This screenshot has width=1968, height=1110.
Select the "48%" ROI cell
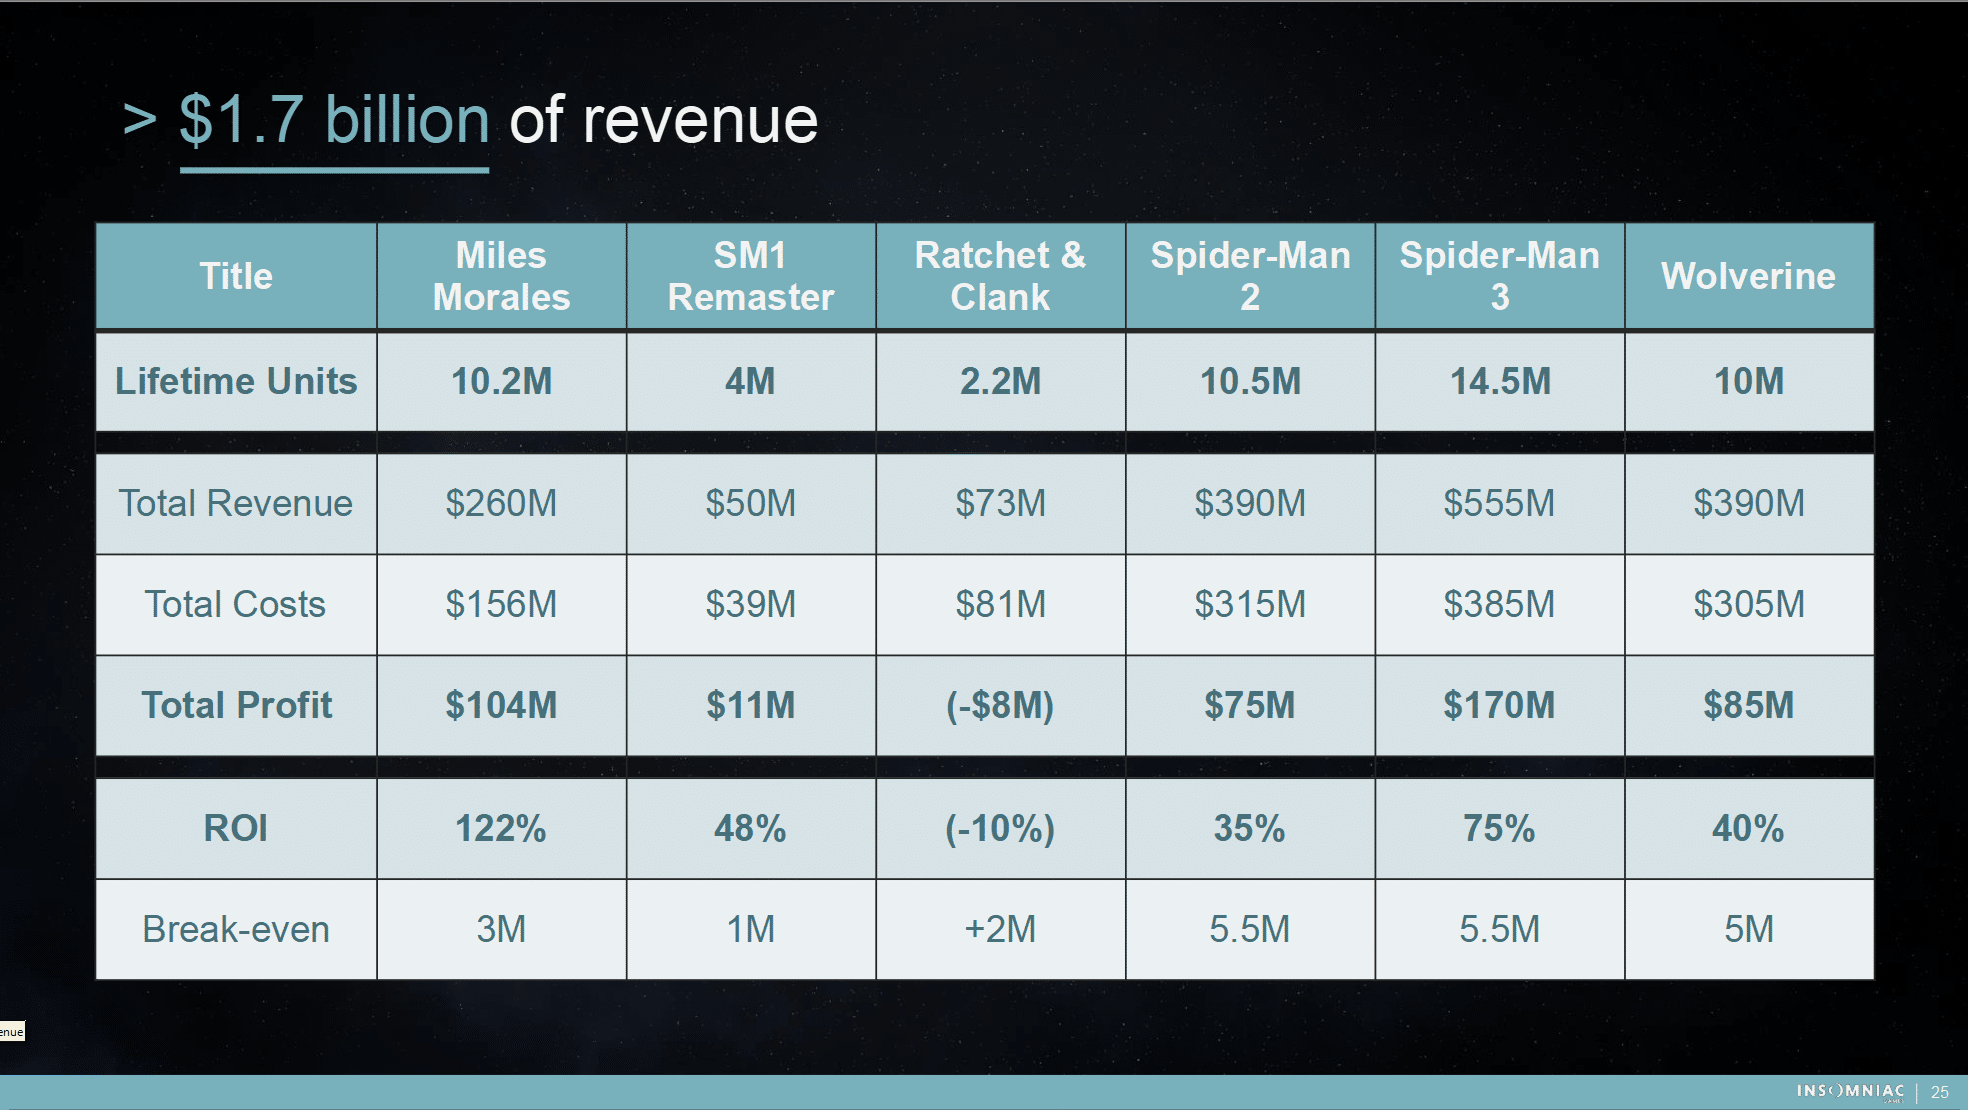751,828
